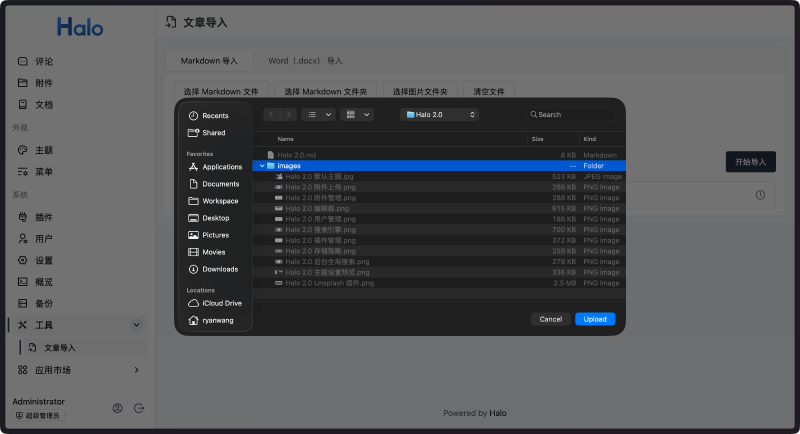Click the Search field in file dialog
This screenshot has width=800, height=434.
[573, 115]
